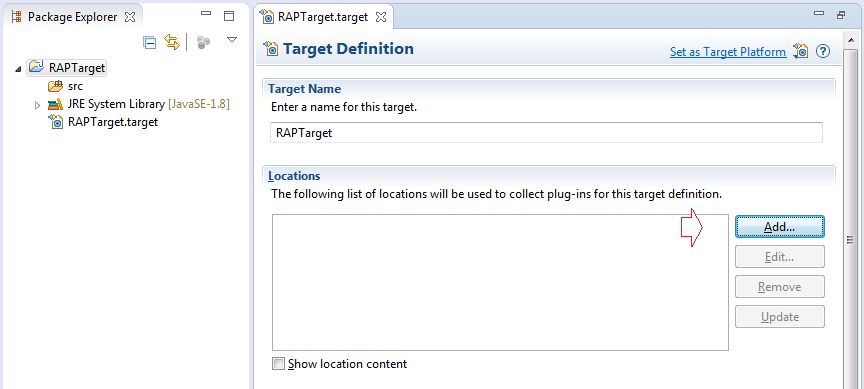Switch to the RAPTarget.target editor tab
The height and width of the screenshot is (389, 864).
316,17
